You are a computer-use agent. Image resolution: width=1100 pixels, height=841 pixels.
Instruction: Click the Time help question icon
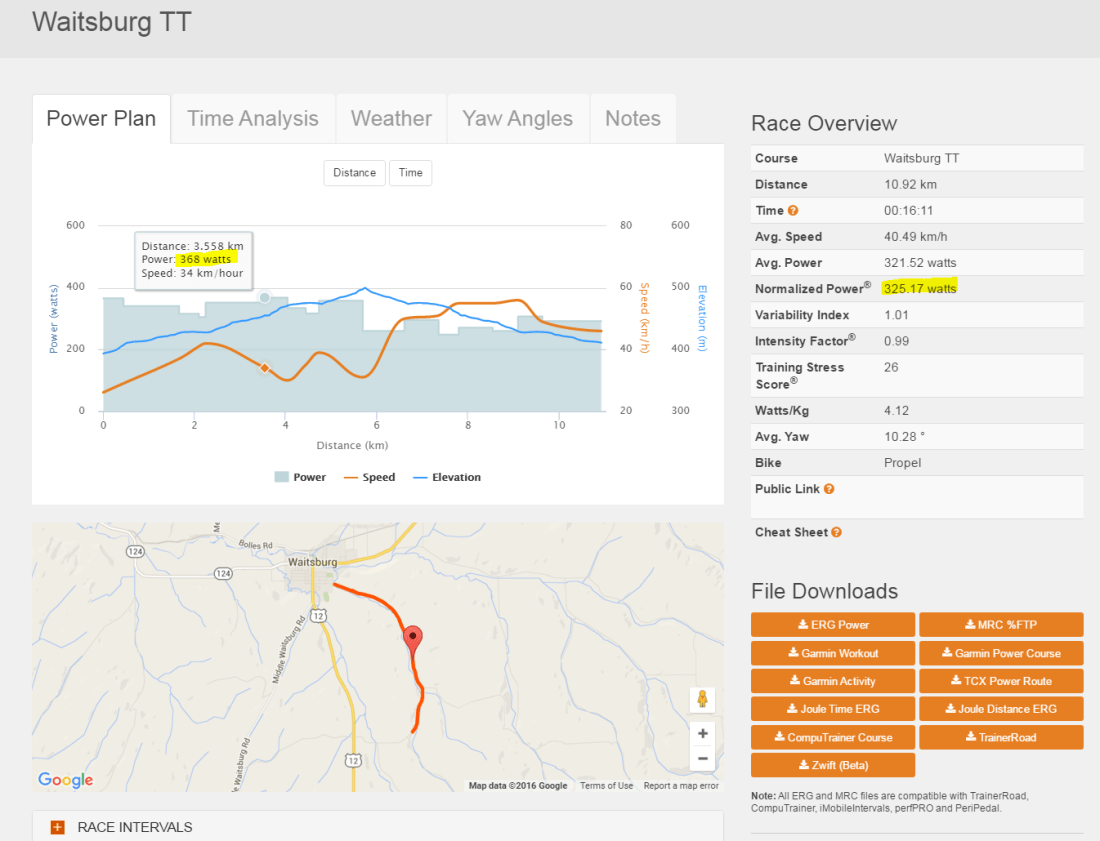pyautogui.click(x=793, y=211)
